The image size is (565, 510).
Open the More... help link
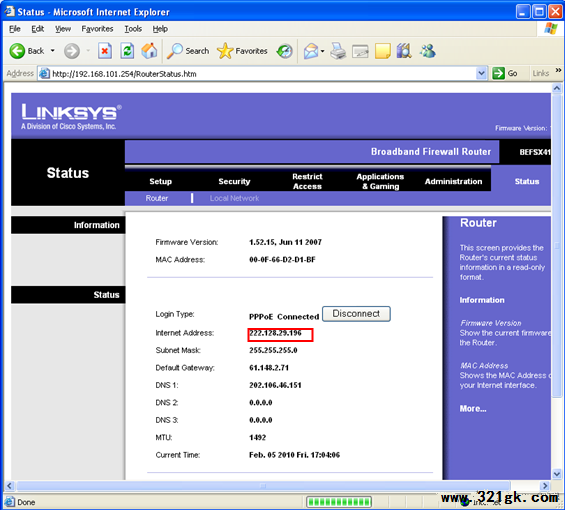pyautogui.click(x=473, y=408)
